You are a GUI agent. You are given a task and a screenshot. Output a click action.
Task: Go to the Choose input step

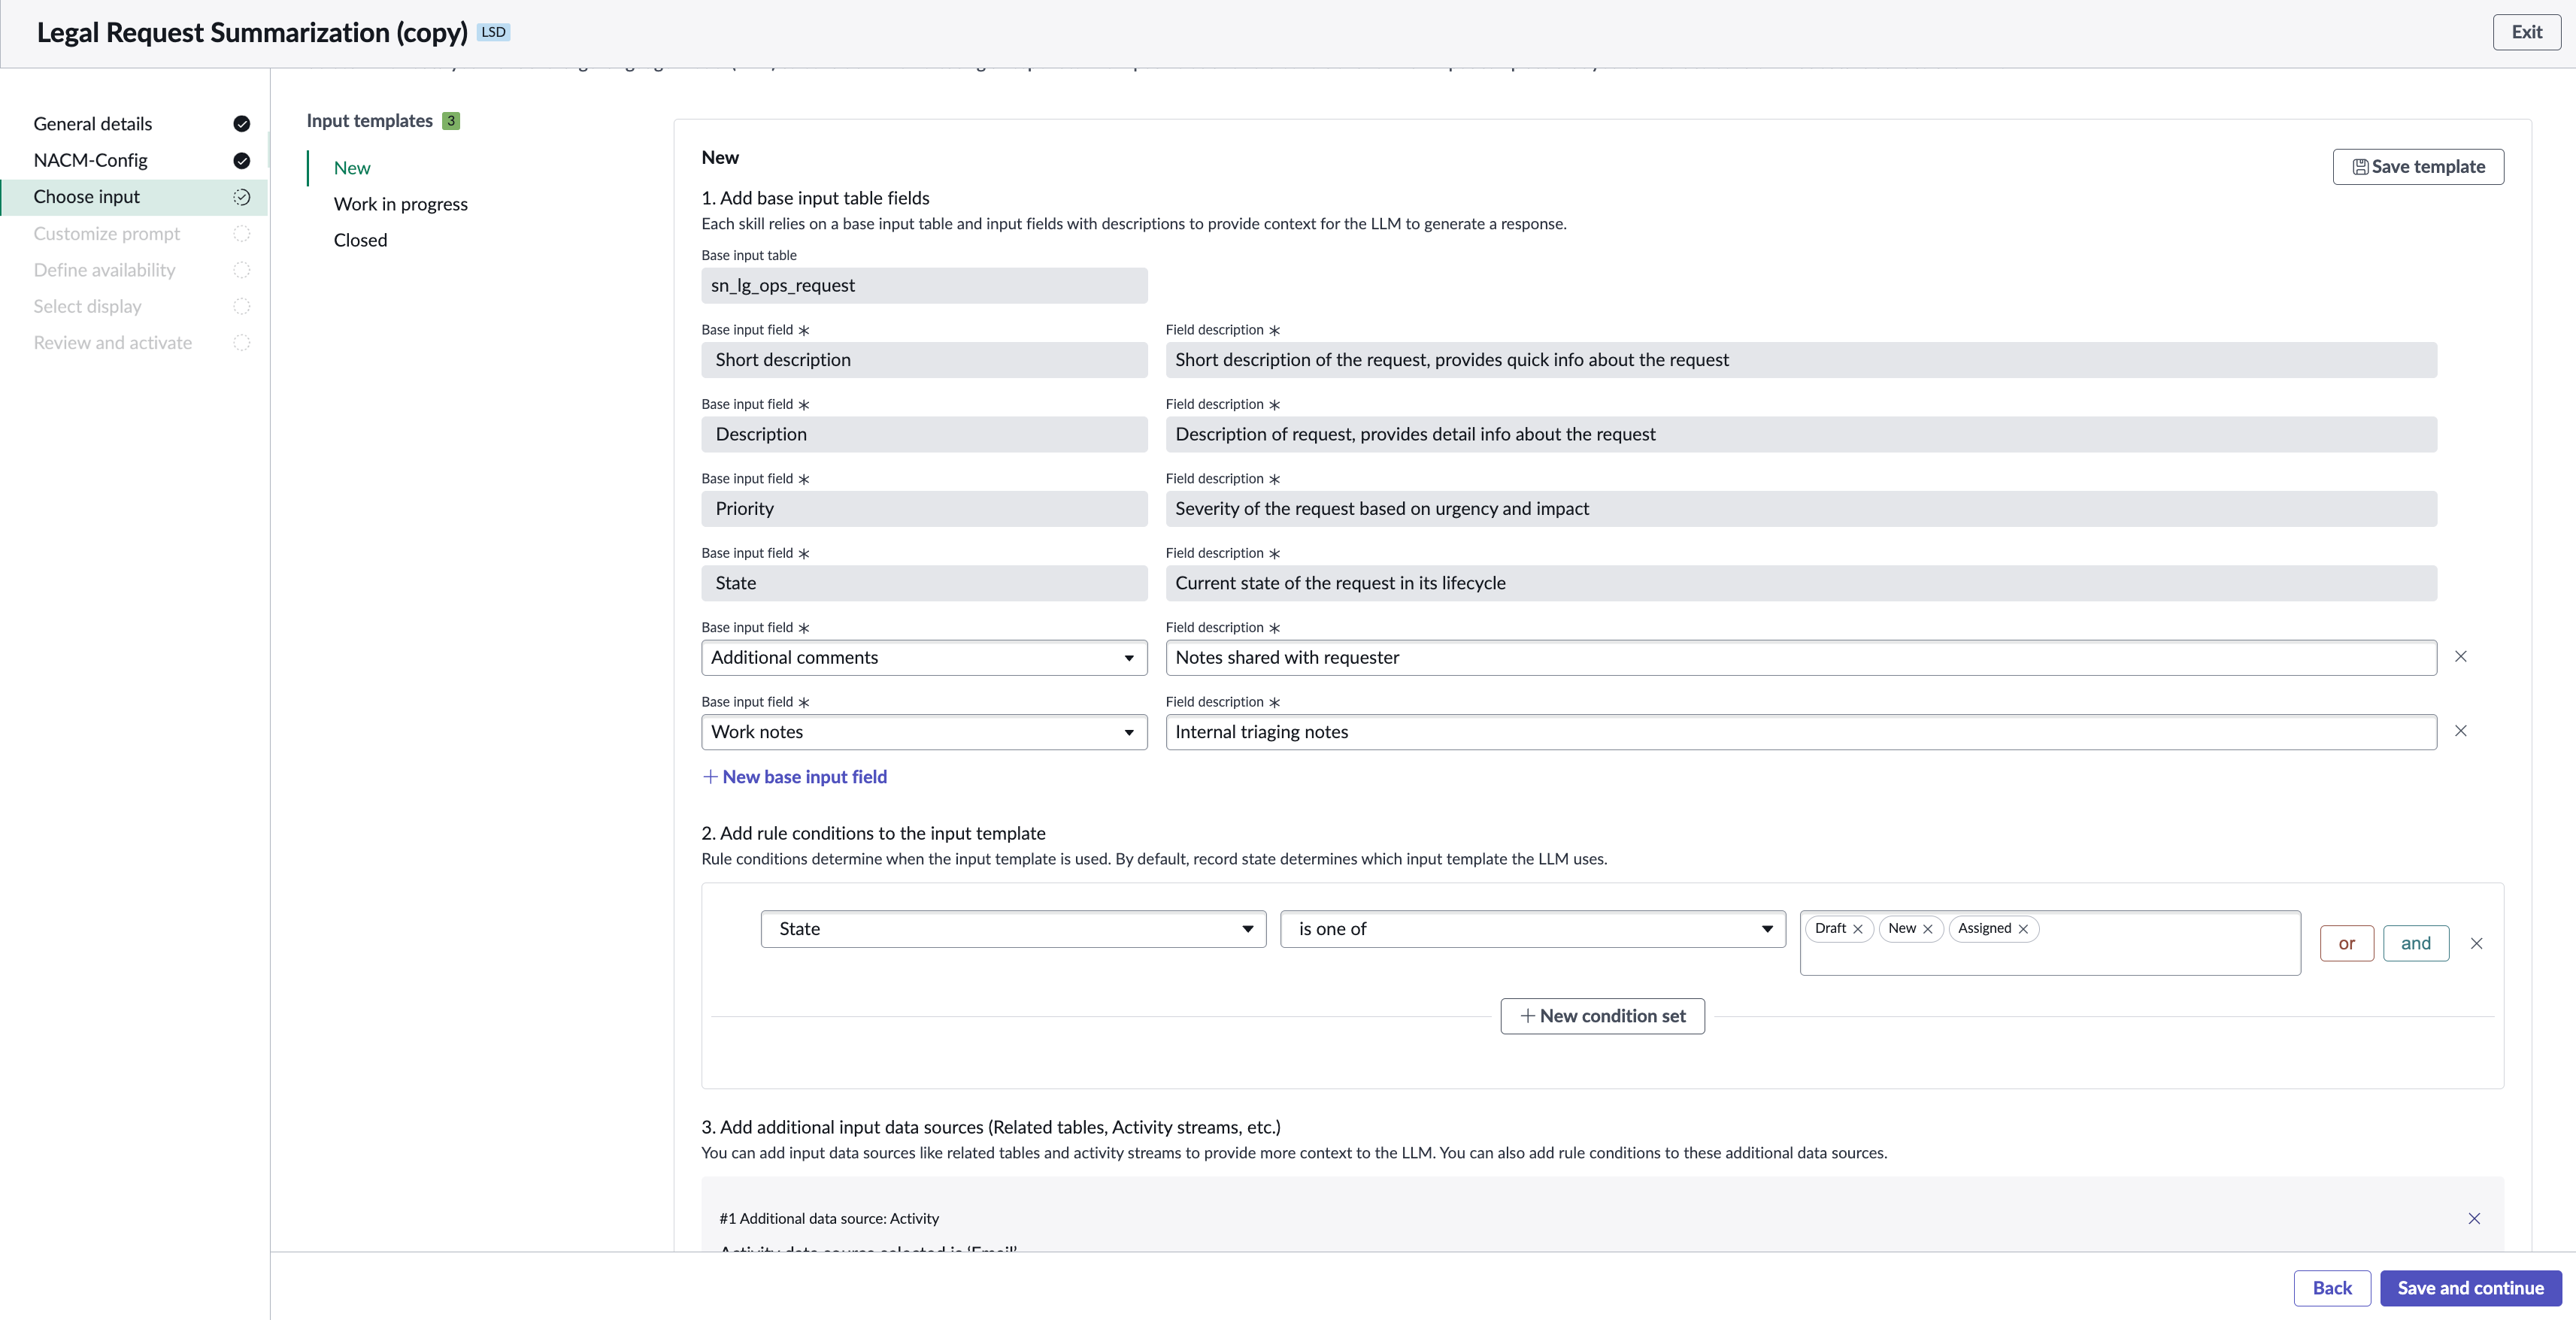pos(134,197)
